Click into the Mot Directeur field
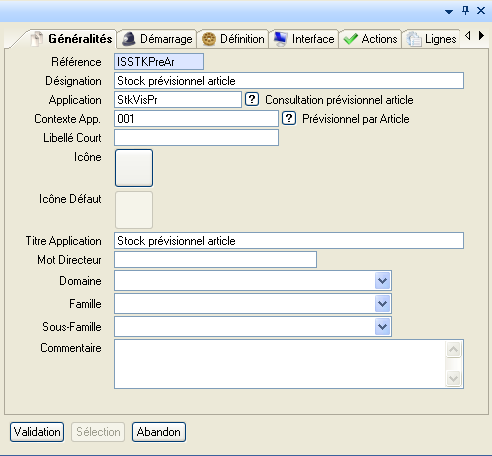The width and height of the screenshot is (492, 456). click(x=215, y=260)
